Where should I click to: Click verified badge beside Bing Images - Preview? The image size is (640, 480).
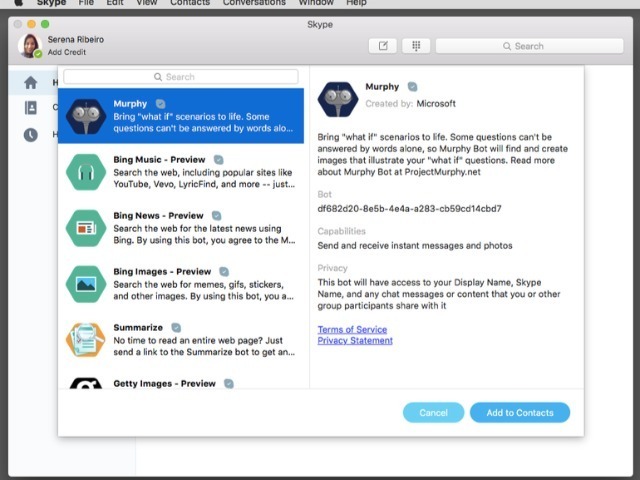point(224,271)
